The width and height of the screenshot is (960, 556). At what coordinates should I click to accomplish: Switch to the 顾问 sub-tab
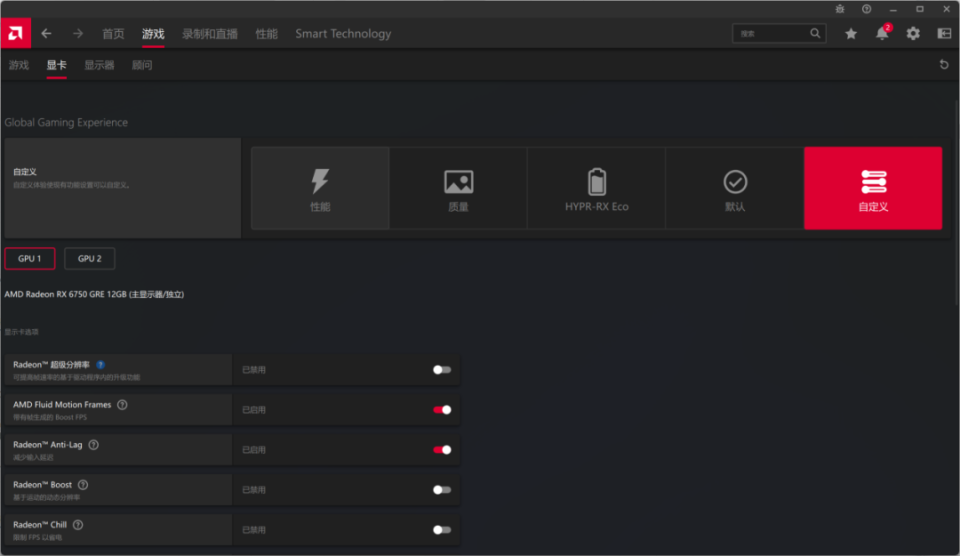142,65
